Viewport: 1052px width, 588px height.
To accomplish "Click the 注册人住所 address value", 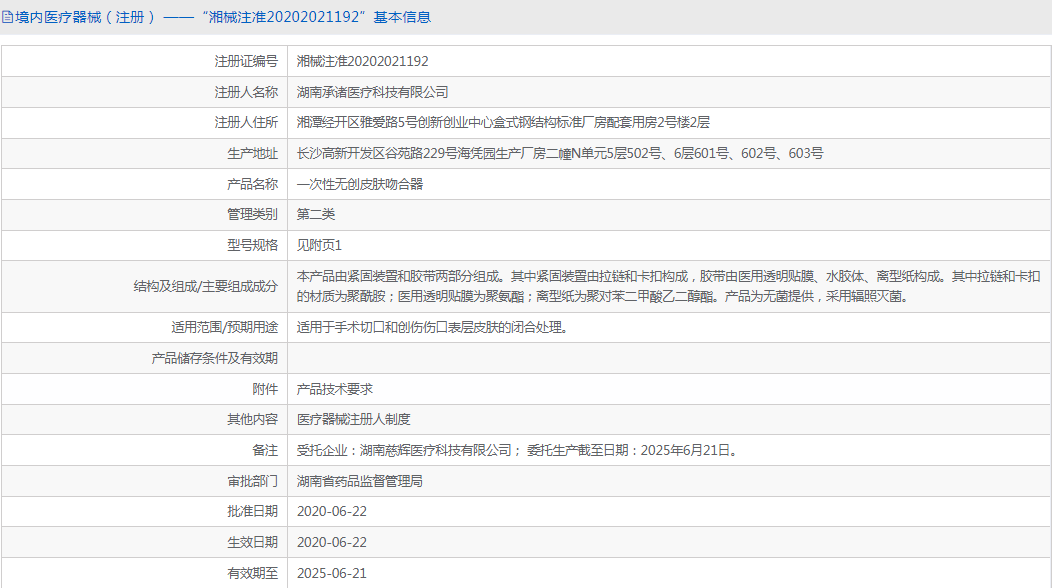I will pos(503,122).
